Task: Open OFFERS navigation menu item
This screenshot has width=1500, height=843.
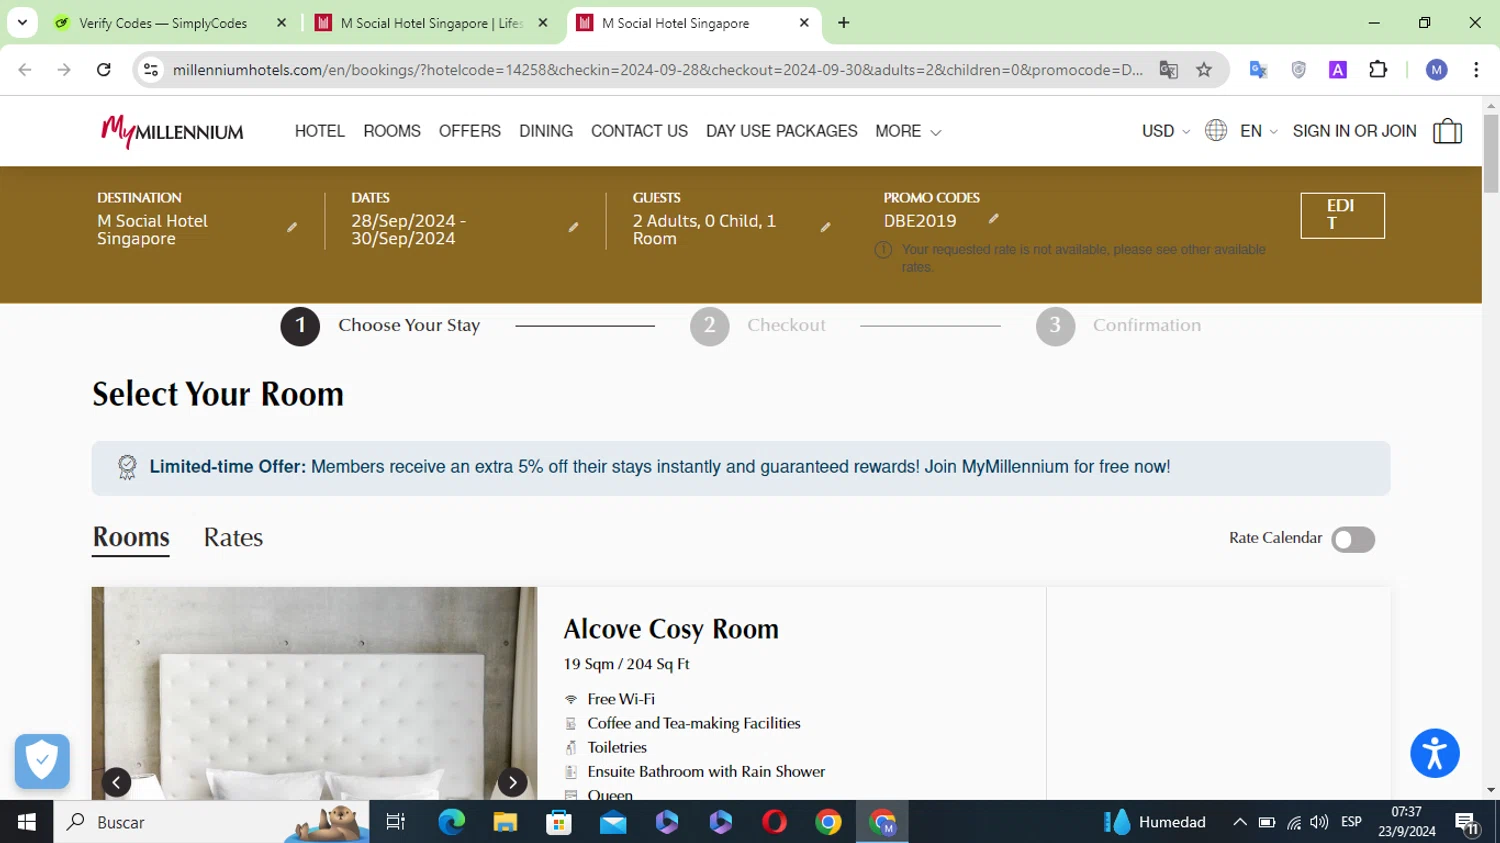Action: tap(469, 131)
